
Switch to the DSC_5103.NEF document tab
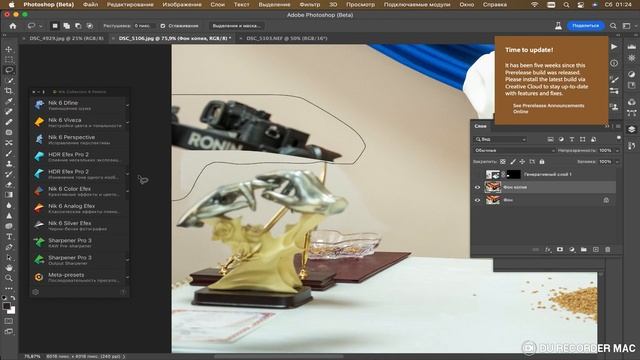(x=287, y=38)
